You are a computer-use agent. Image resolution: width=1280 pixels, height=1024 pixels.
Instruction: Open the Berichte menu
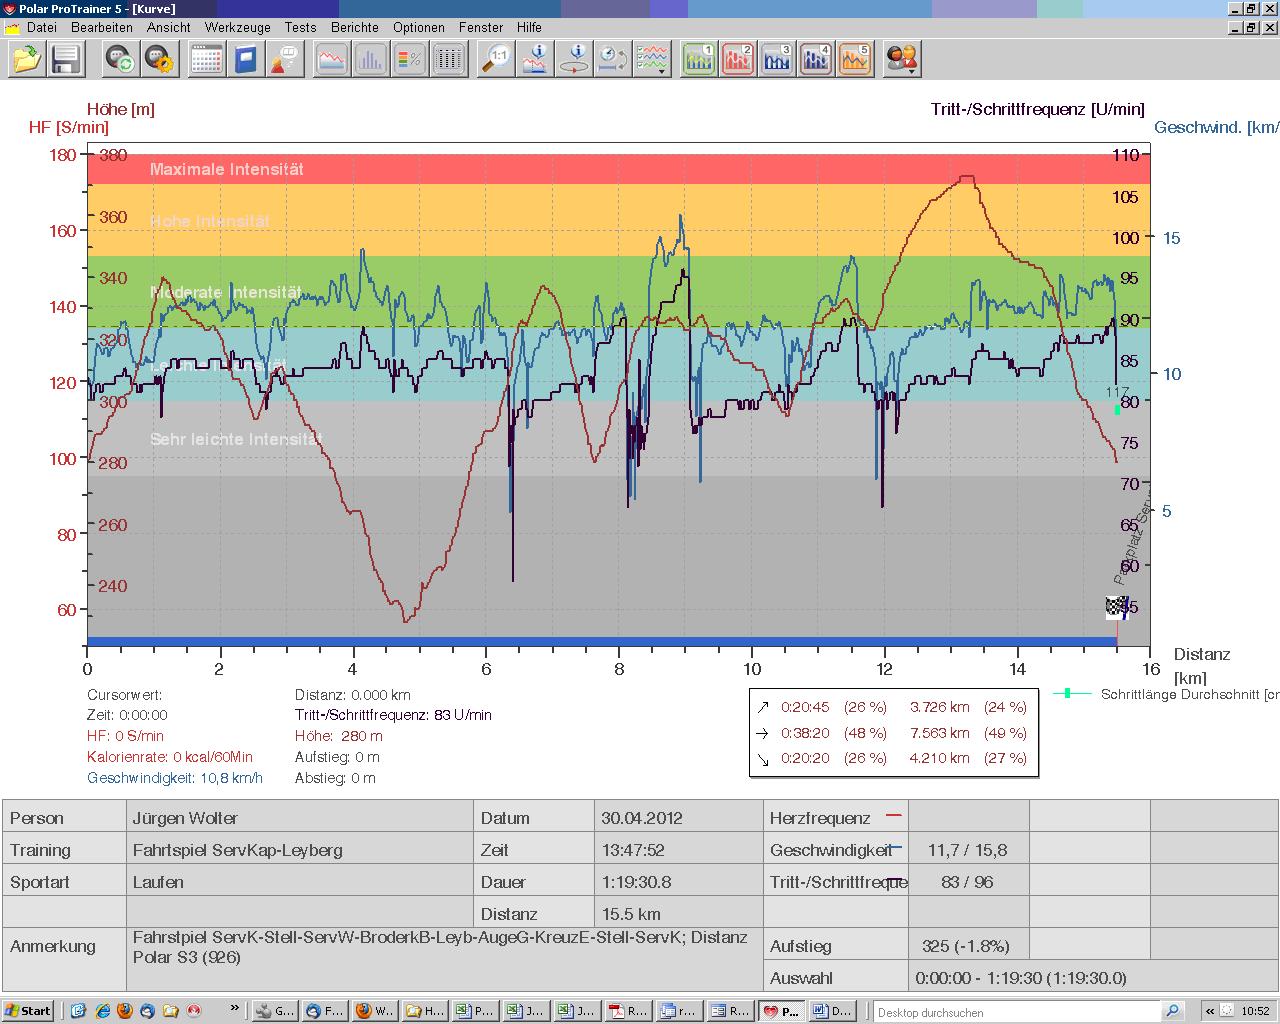click(x=354, y=27)
